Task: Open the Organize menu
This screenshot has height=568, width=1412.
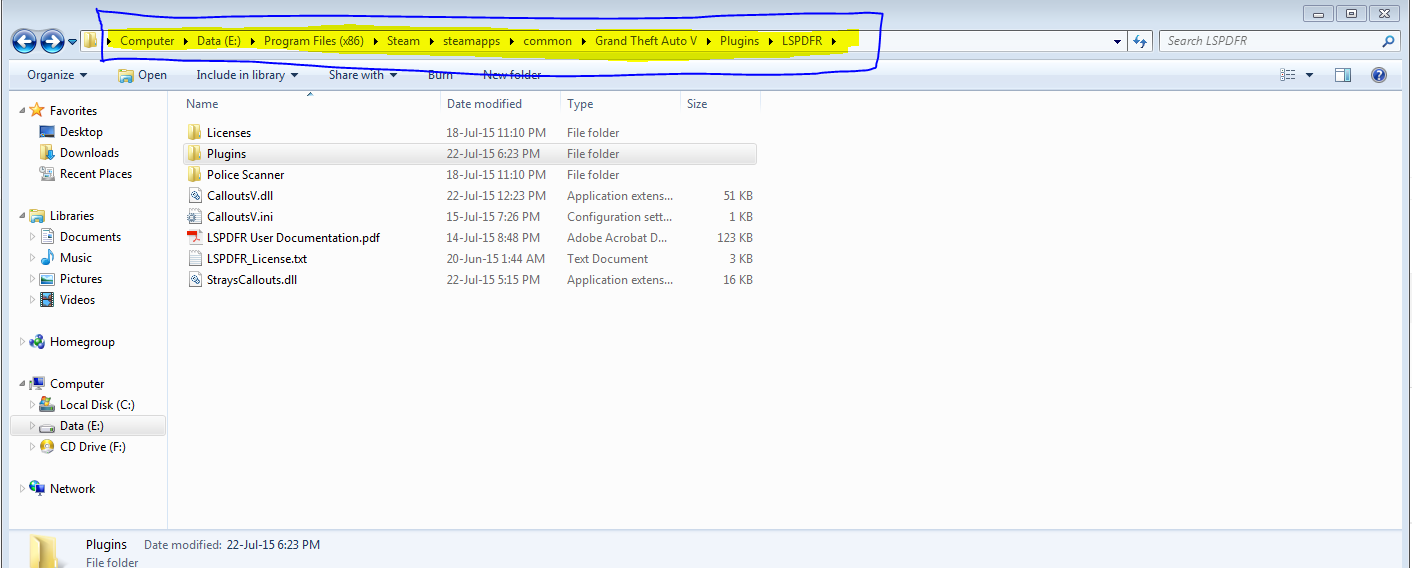Action: tap(57, 75)
